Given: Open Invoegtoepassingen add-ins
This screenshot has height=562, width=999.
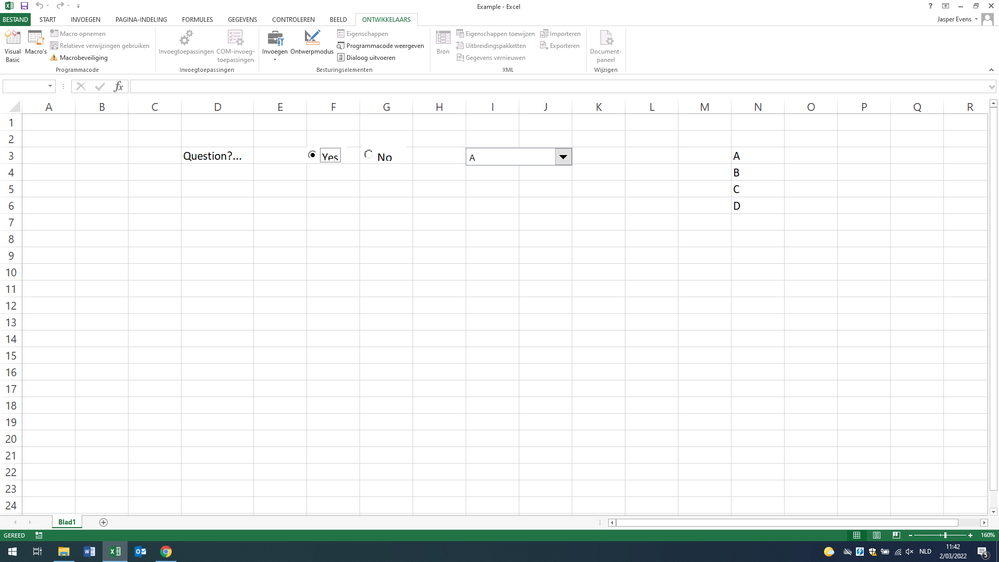Looking at the screenshot, I should tap(186, 43).
